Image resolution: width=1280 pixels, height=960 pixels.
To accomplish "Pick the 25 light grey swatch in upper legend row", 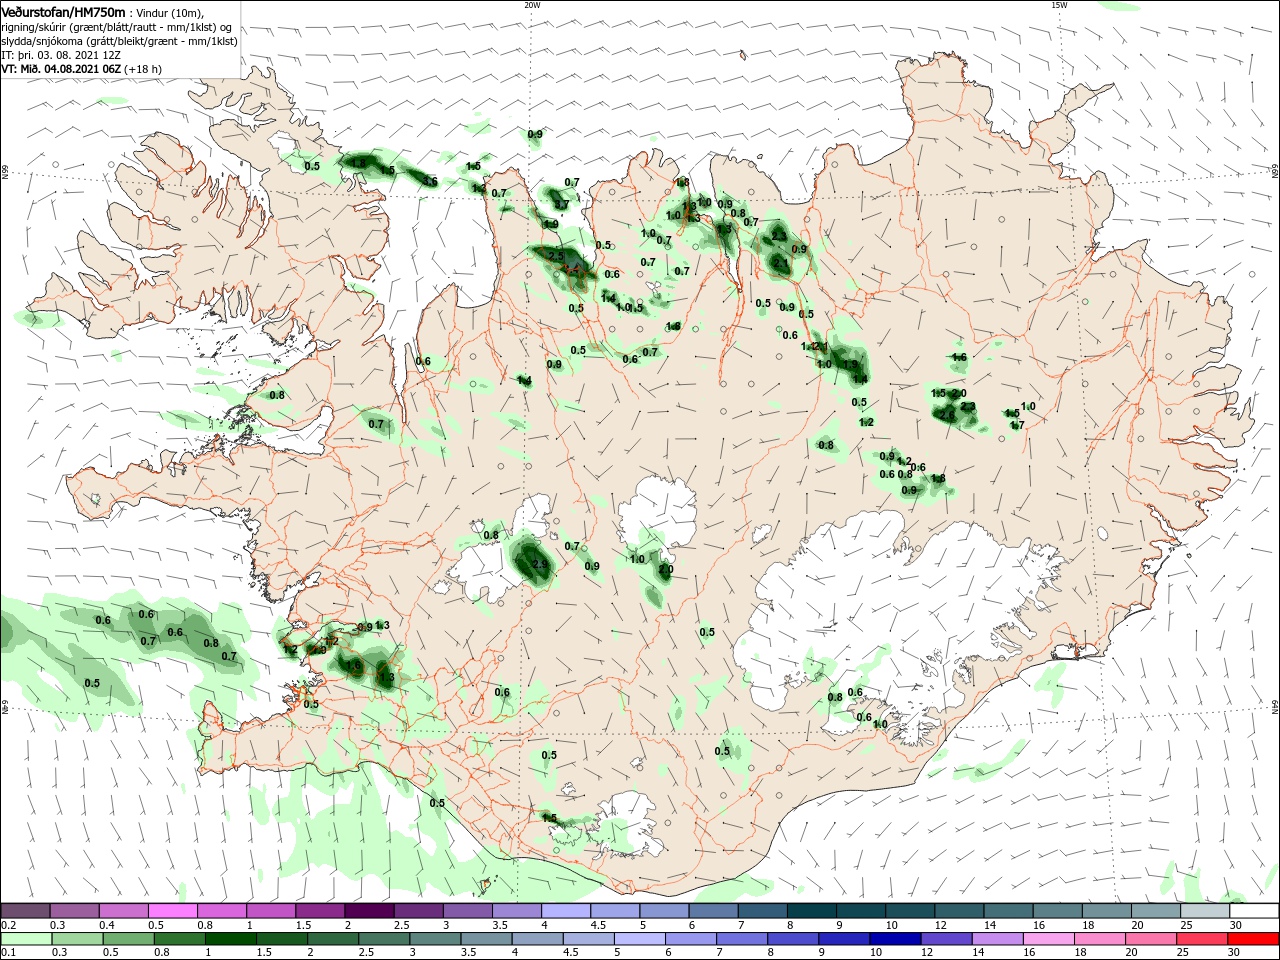I will tap(1203, 911).
